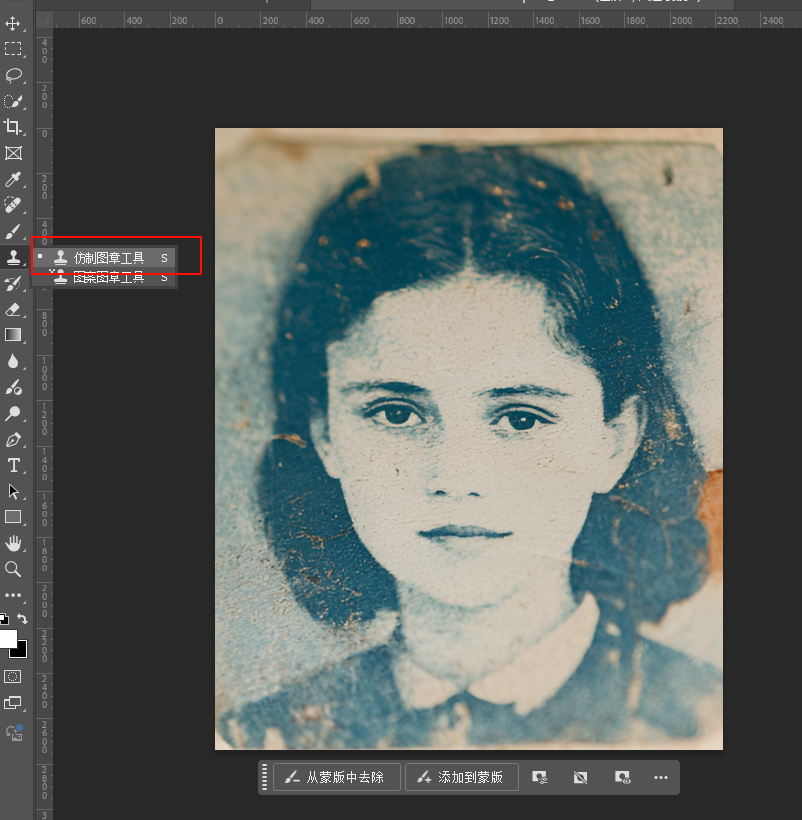Viewport: 802px width, 820px height.
Task: Select the Zoom magnifier tool
Action: (13, 569)
